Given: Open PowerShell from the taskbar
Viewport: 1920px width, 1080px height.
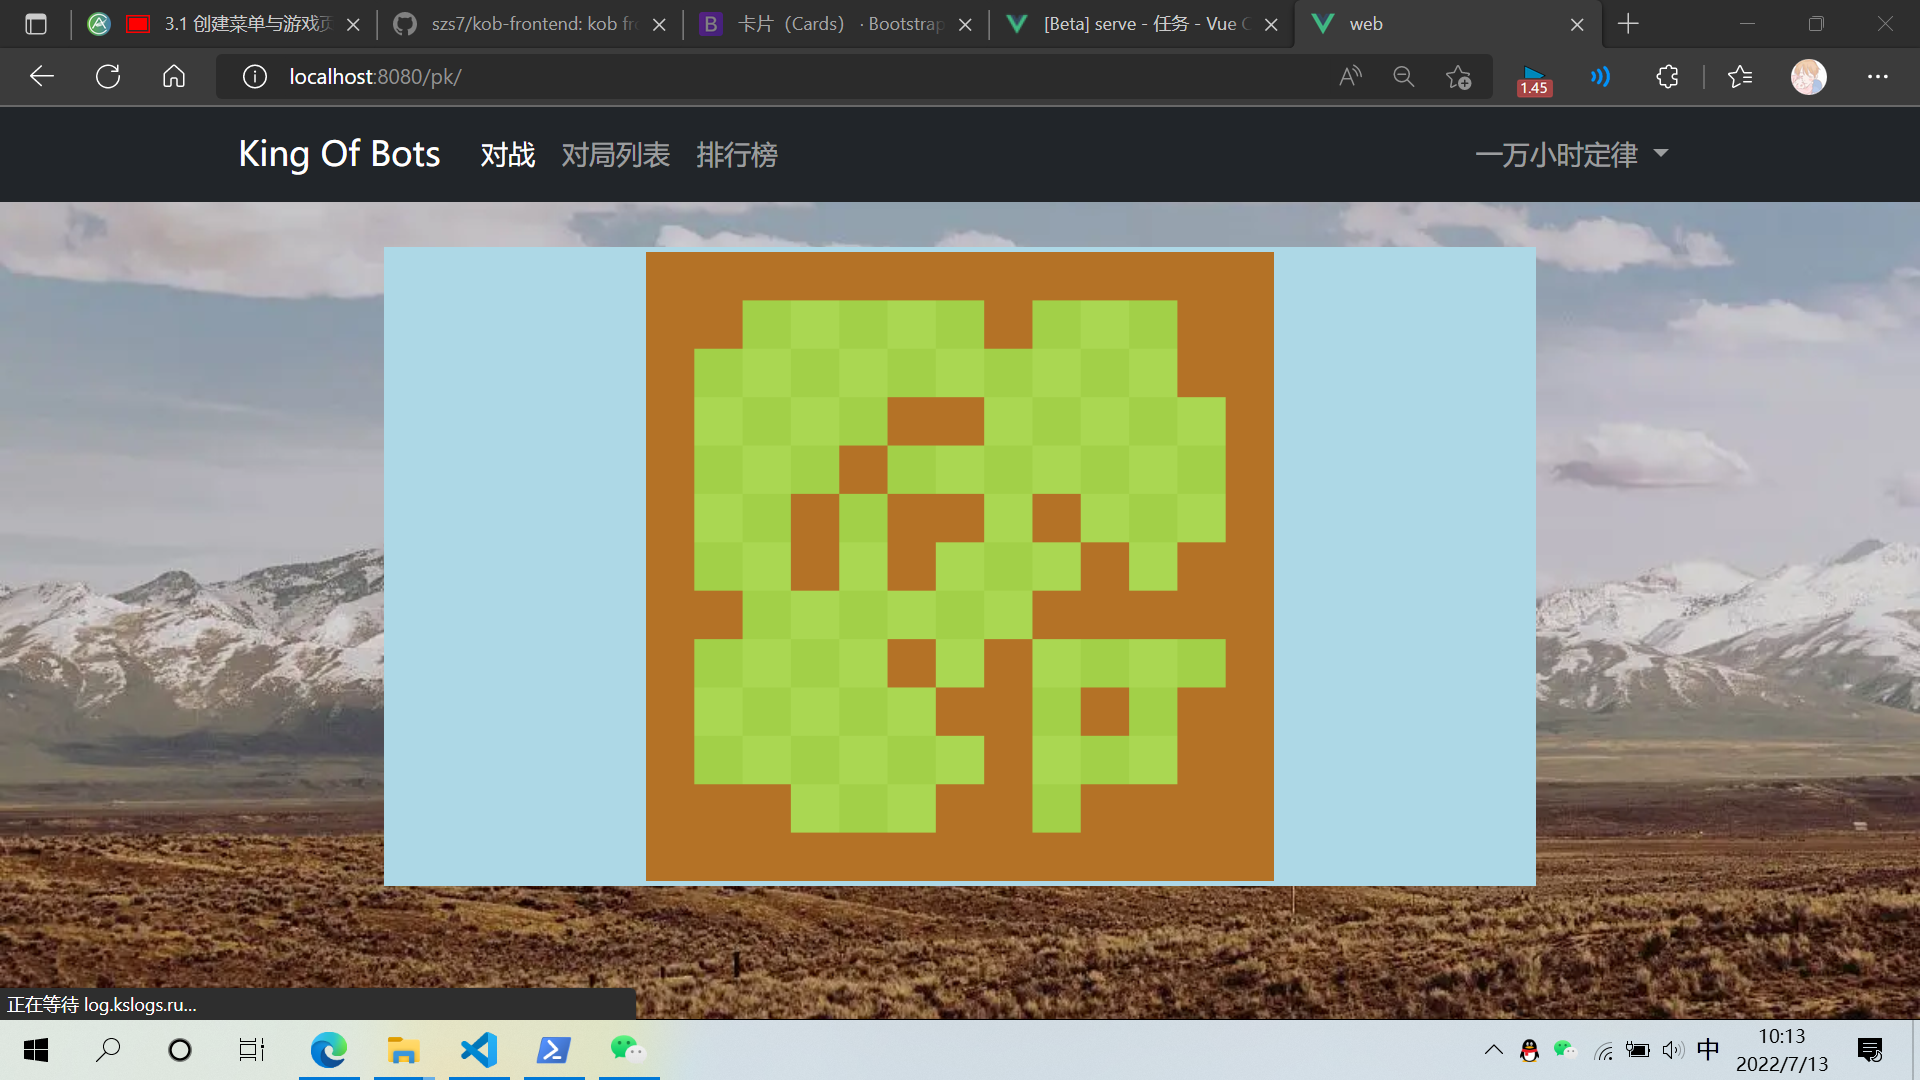Looking at the screenshot, I should [554, 1050].
